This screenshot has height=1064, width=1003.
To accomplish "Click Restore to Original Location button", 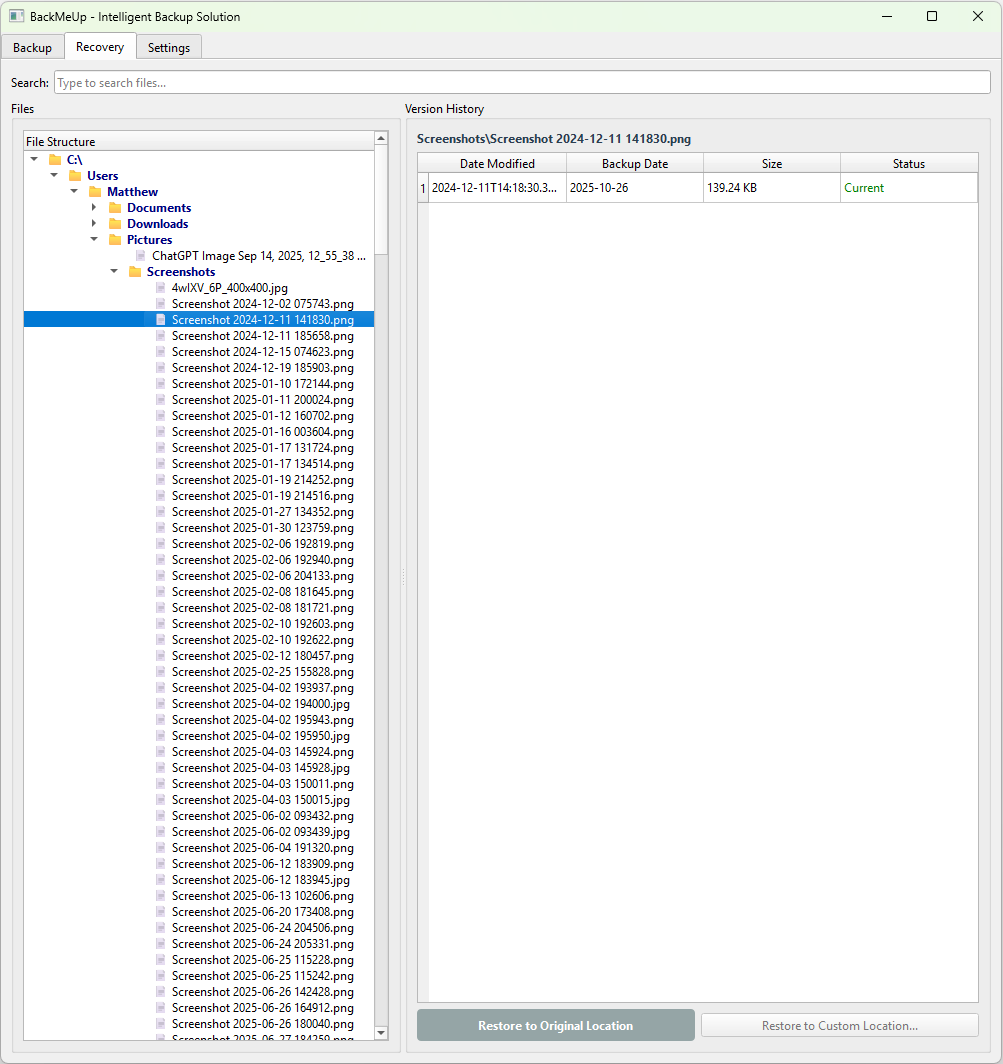I will click(555, 1025).
